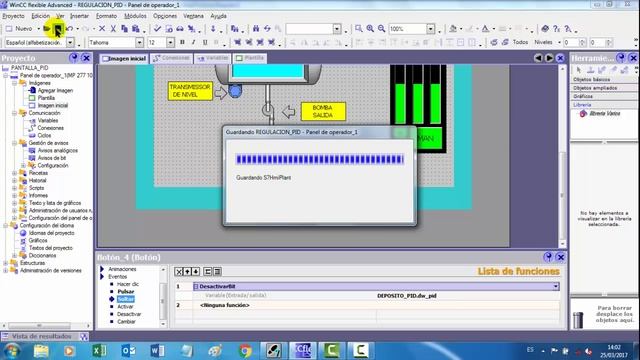Open the Español language dropdown
This screenshot has width=640, height=360.
70,42
